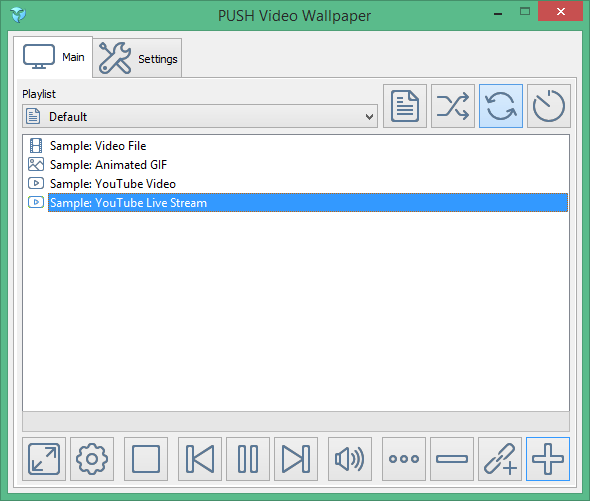Viewport: 590px width, 501px height.
Task: Stop wallpaper playback
Action: [x=146, y=459]
